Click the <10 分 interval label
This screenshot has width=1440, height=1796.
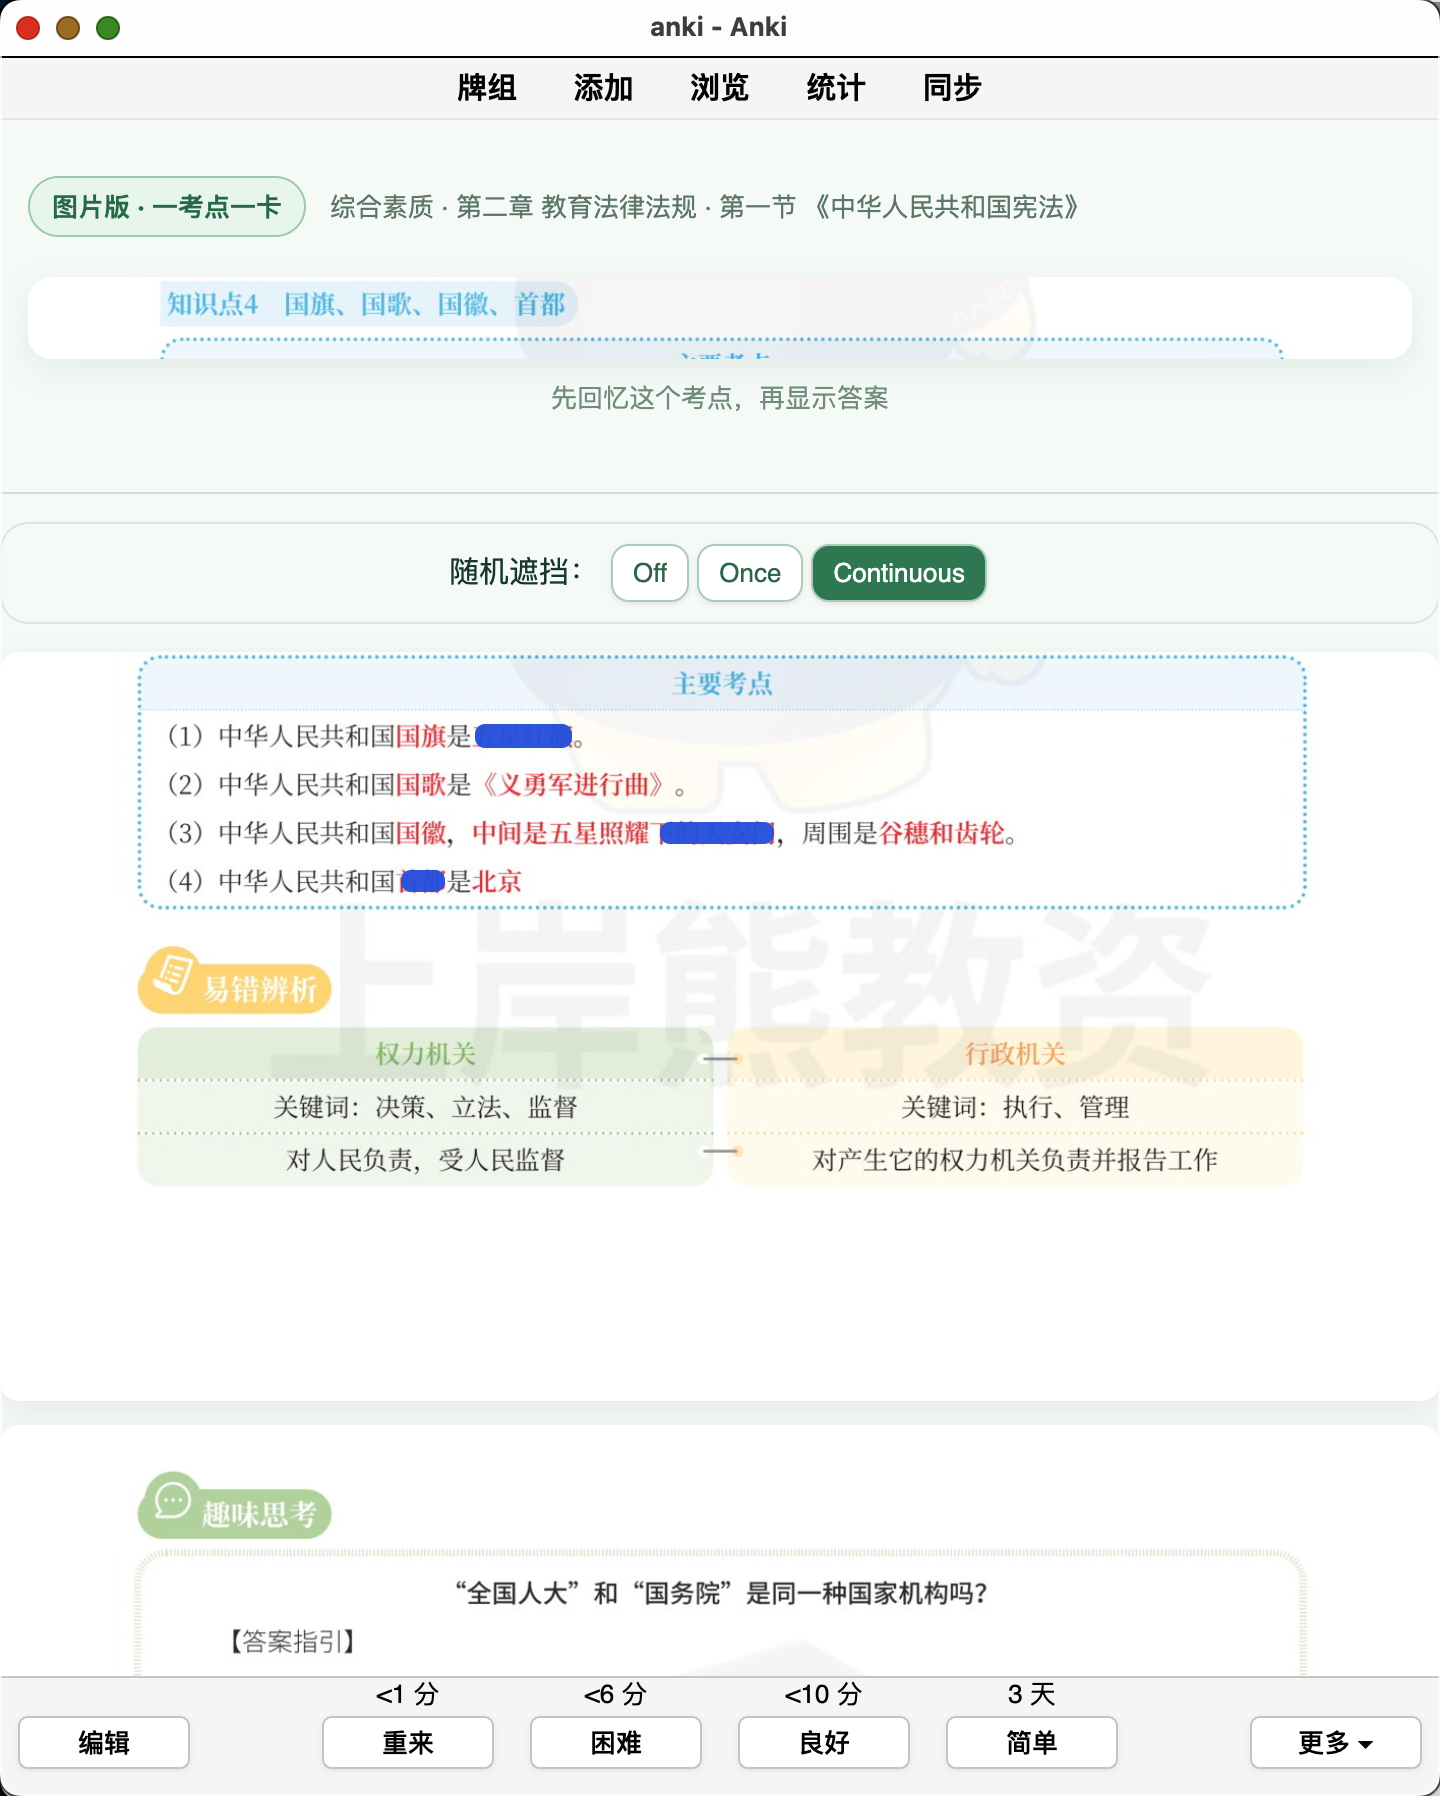pyautogui.click(x=823, y=1694)
